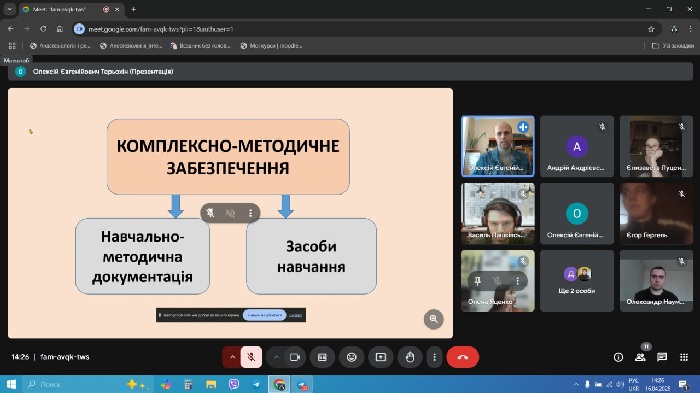The width and height of the screenshot is (700, 393).
Task: Open the chat with everyone panel
Action: coord(662,357)
